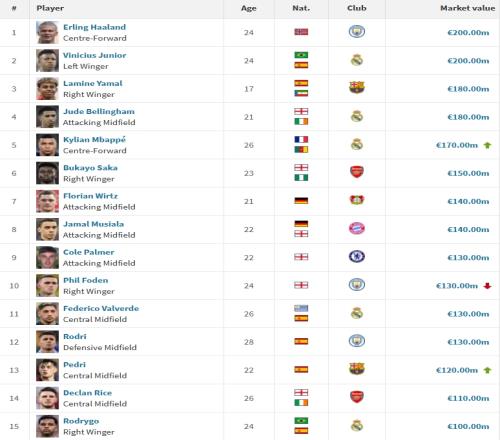
Task: Click the Arsenal crest in Bukayo Saka's row
Action: [x=357, y=172]
